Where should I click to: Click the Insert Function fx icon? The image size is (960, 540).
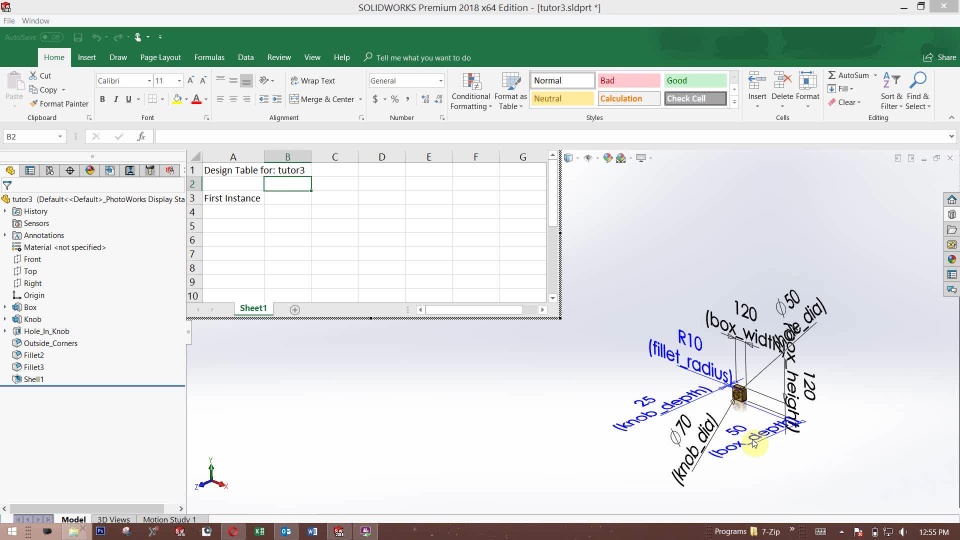coord(141,137)
